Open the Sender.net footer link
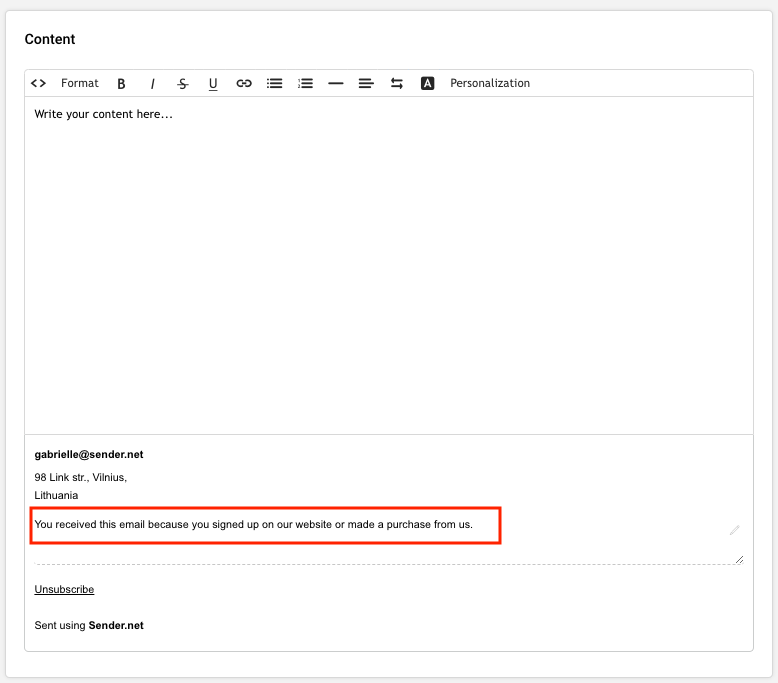 116,626
